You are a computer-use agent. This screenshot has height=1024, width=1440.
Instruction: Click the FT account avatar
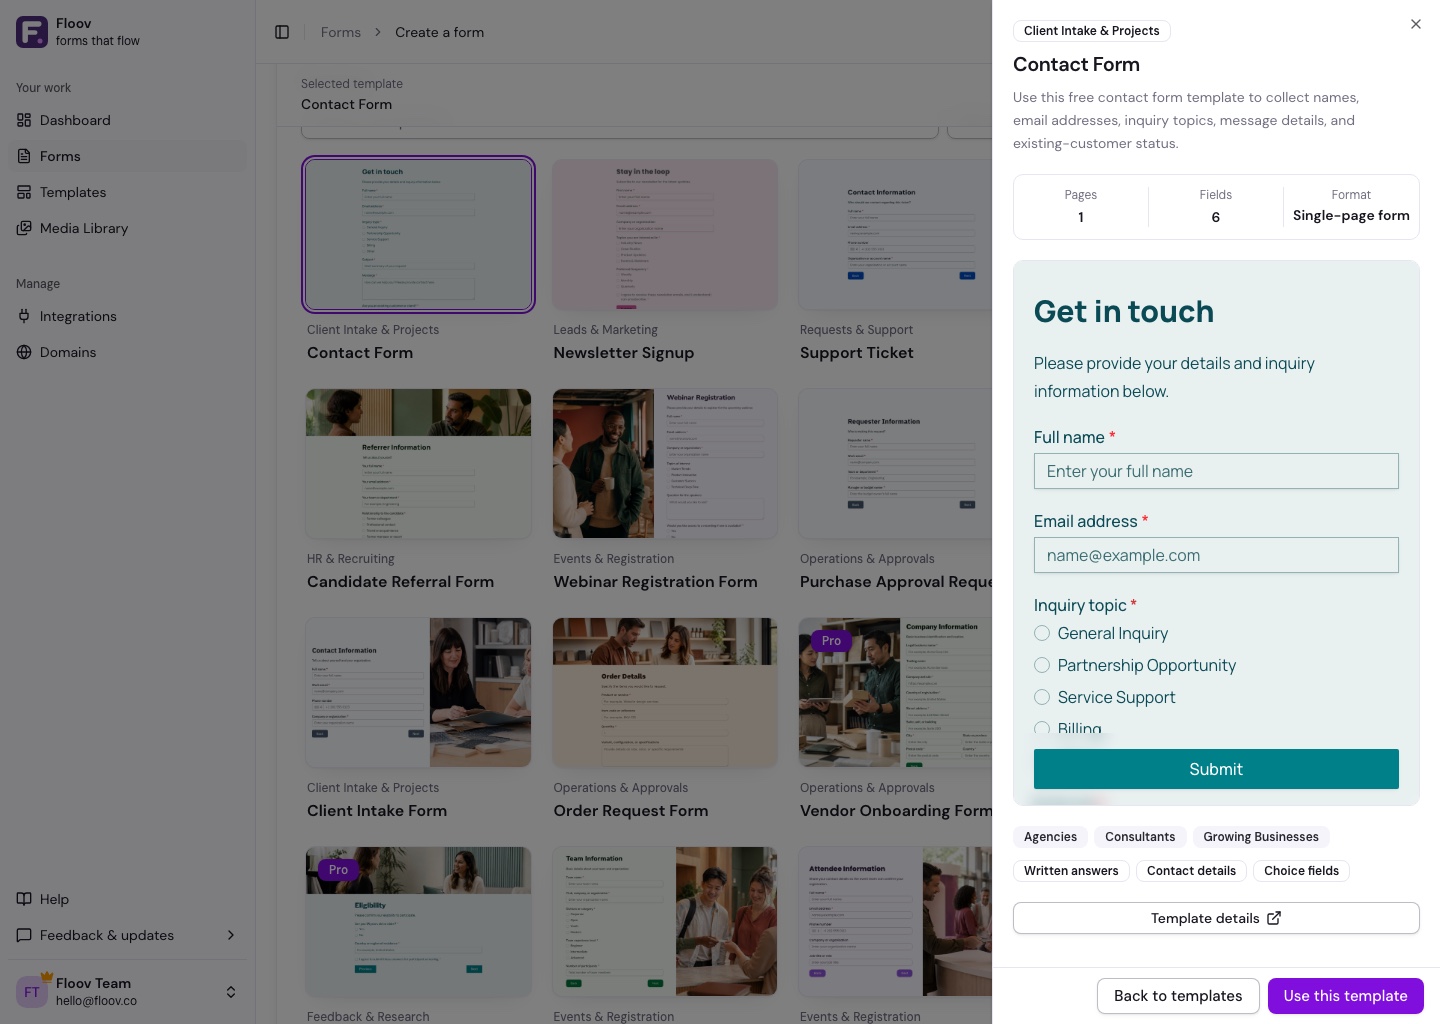click(x=32, y=992)
